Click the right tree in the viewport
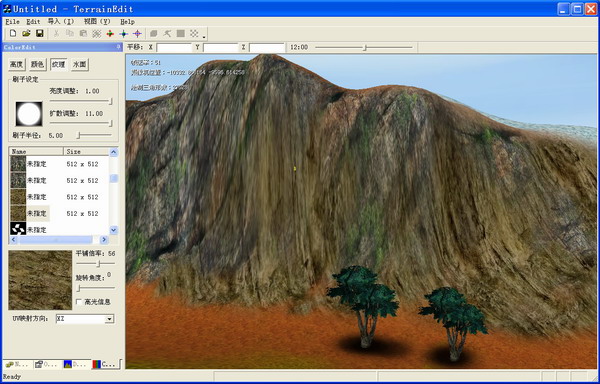Screen dimensions: 600x384 [453, 323]
